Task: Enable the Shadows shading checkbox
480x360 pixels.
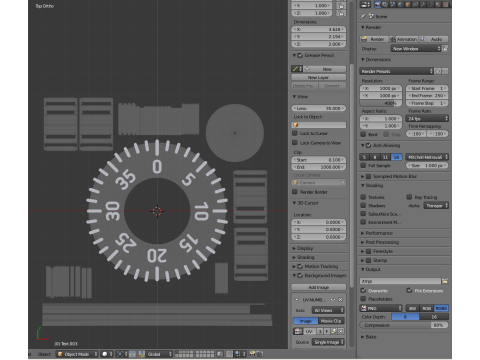Action: point(363,205)
